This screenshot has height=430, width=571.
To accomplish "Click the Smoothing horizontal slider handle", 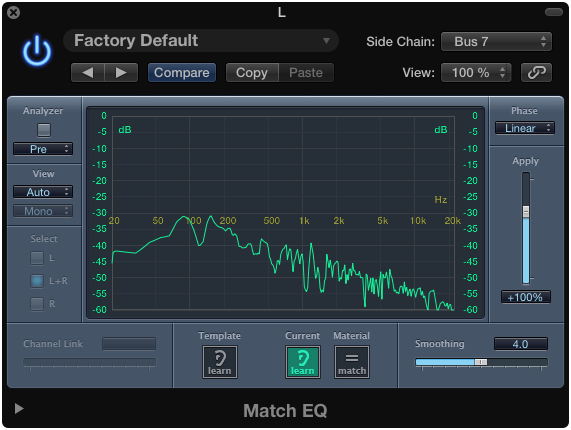I will tap(481, 362).
